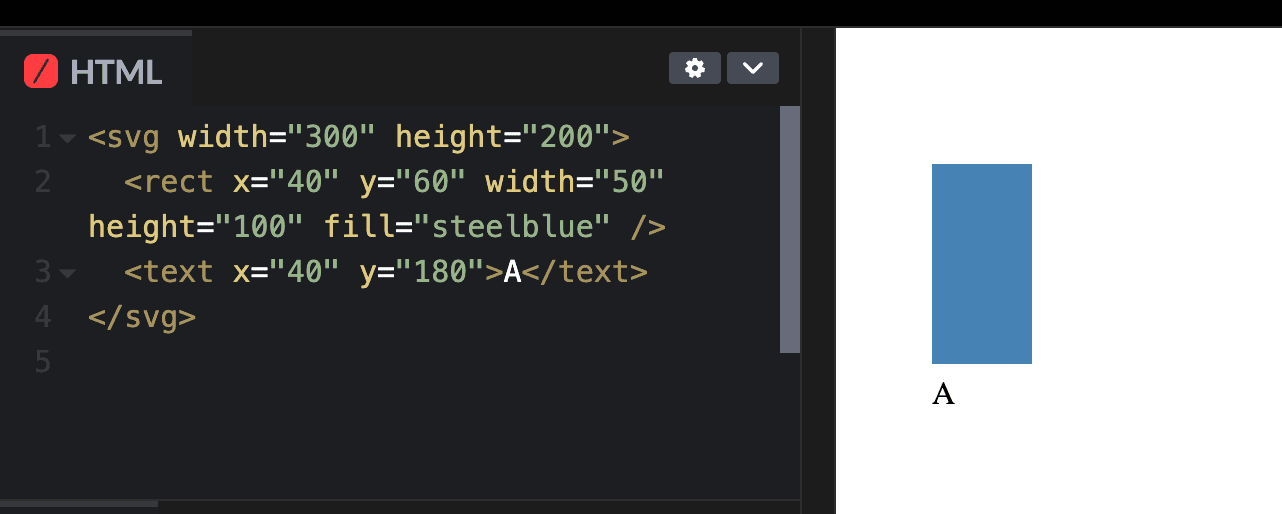Screen dimensions: 1282x514
Task: Click line number 5 in gutter
Action: click(42, 362)
